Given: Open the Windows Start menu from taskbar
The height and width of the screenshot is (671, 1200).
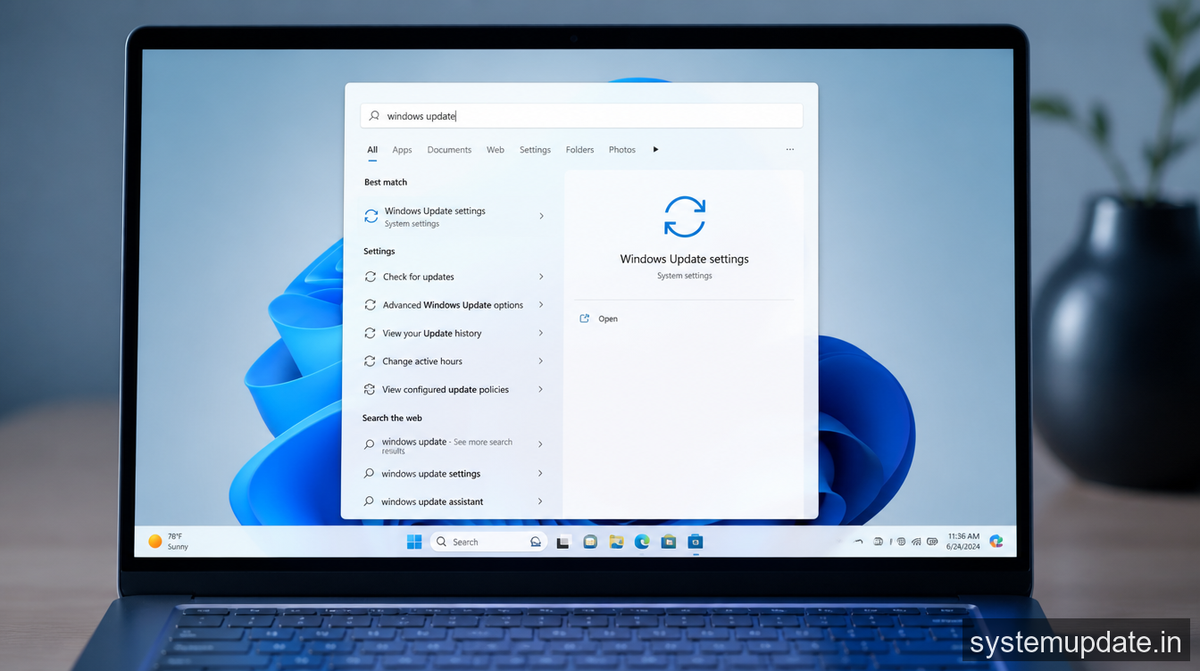Looking at the screenshot, I should pyautogui.click(x=414, y=542).
